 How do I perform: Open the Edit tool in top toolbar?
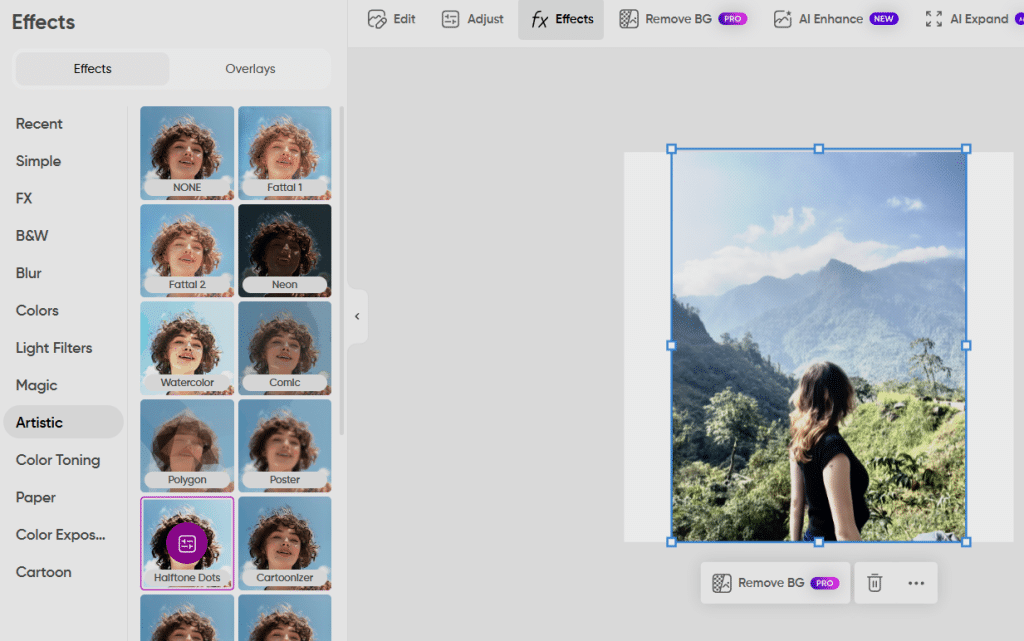tap(391, 19)
